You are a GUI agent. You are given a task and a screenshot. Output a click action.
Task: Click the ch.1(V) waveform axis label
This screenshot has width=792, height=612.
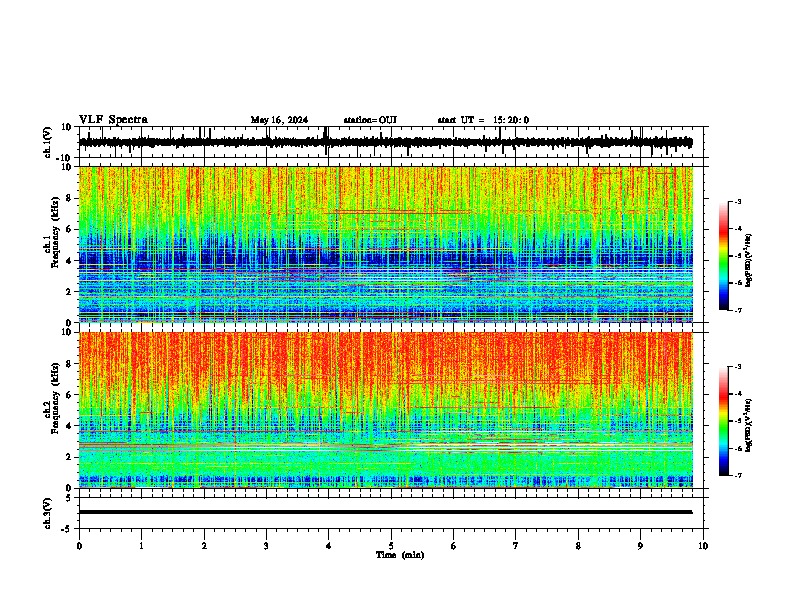pos(48,142)
